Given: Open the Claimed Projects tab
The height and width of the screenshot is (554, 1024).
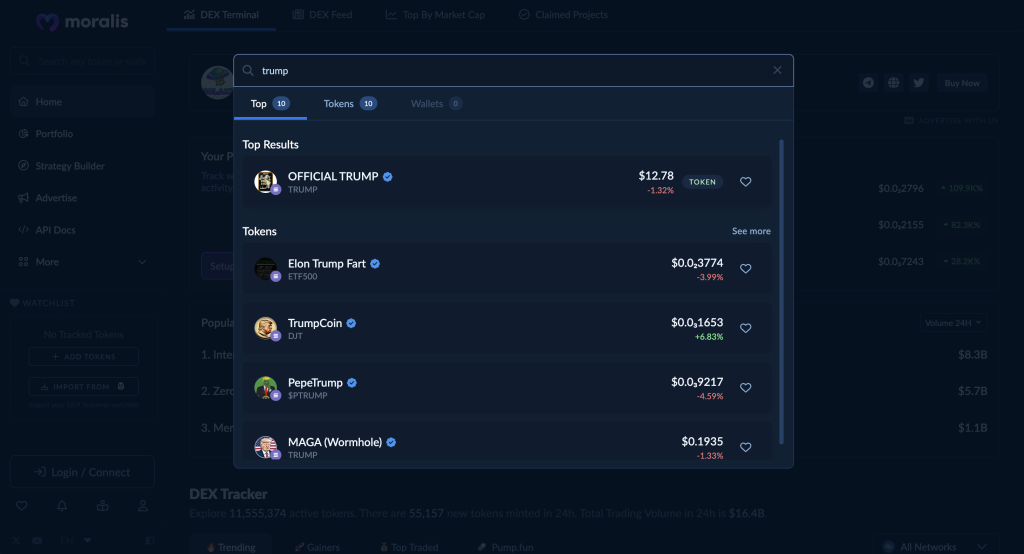Looking at the screenshot, I should [563, 14].
